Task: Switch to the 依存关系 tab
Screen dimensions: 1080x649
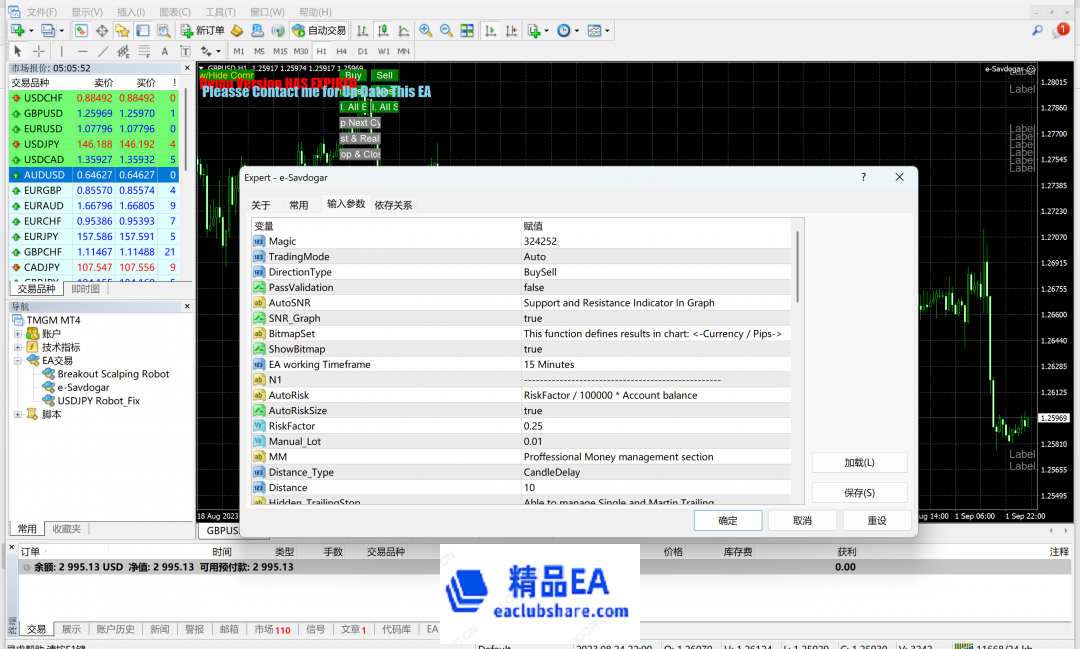Action: [x=393, y=205]
